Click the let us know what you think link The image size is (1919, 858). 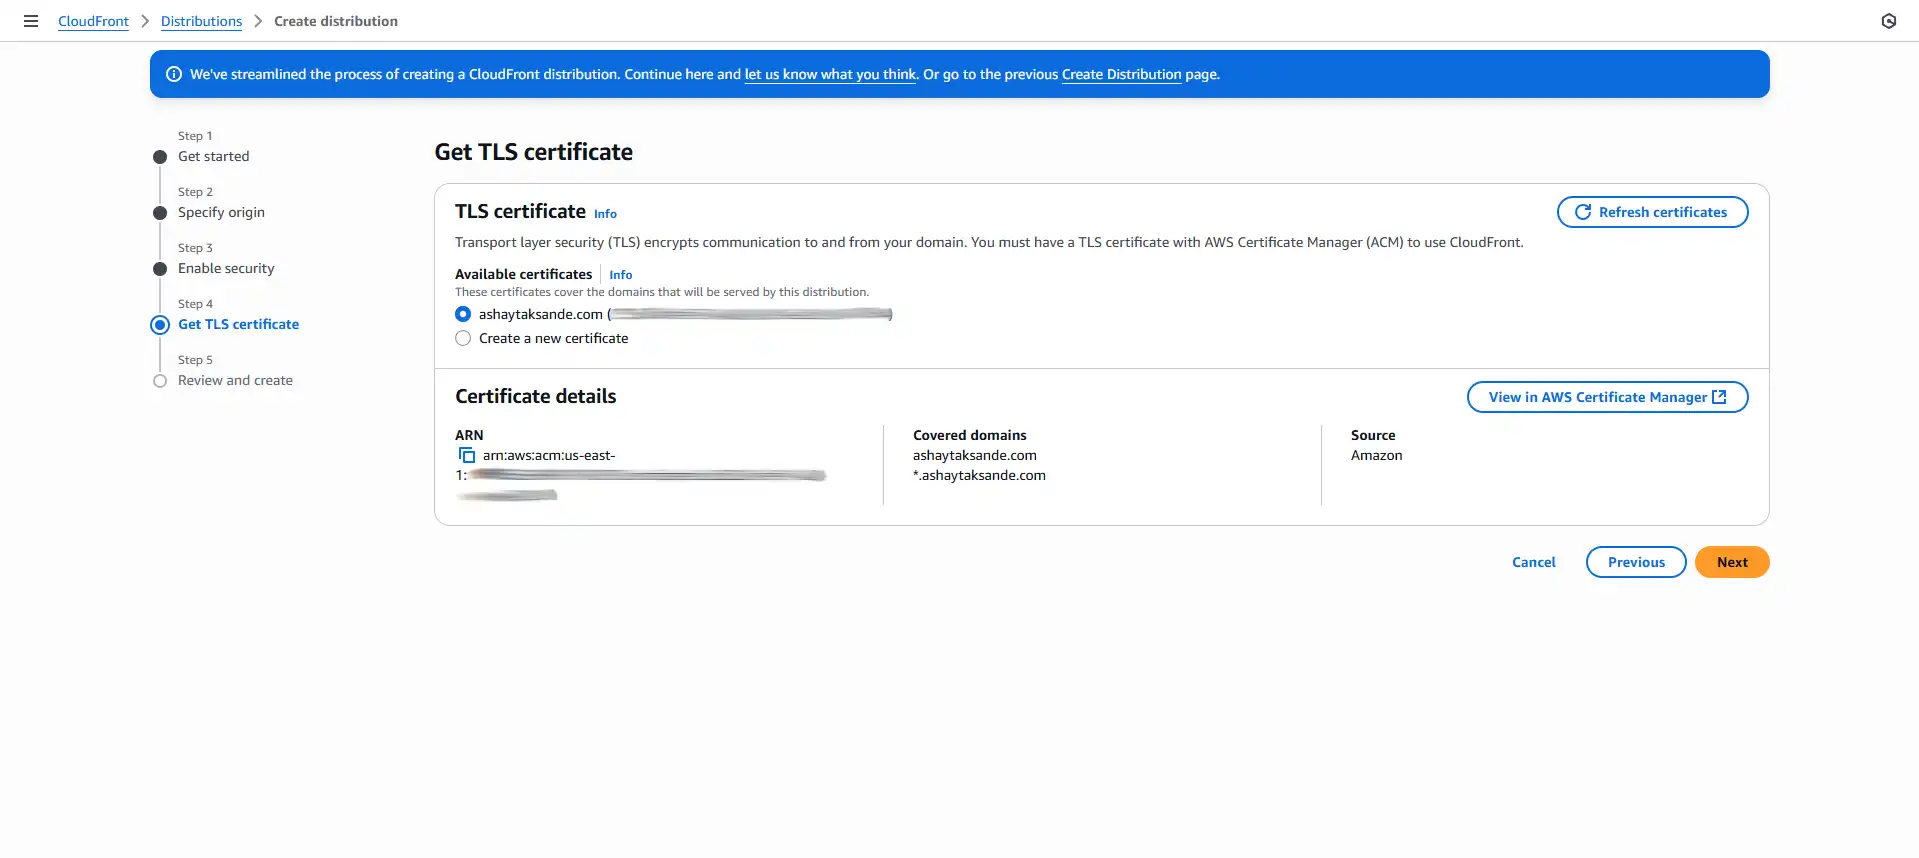point(830,74)
